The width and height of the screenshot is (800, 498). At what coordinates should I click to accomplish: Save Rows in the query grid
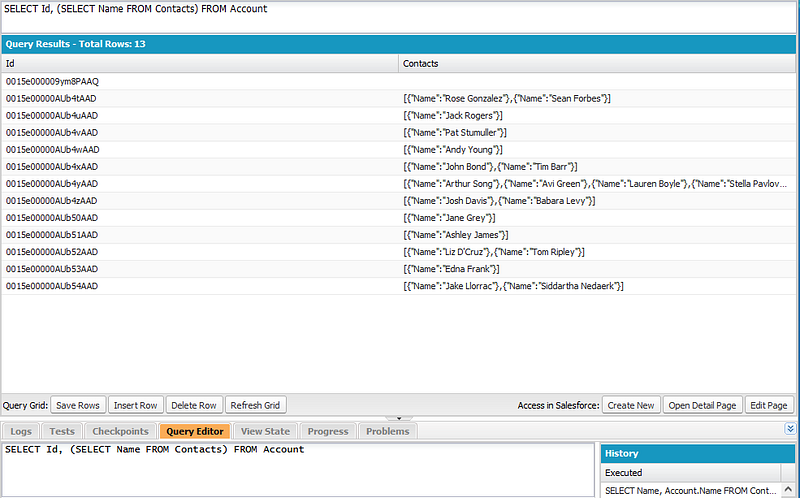78,405
